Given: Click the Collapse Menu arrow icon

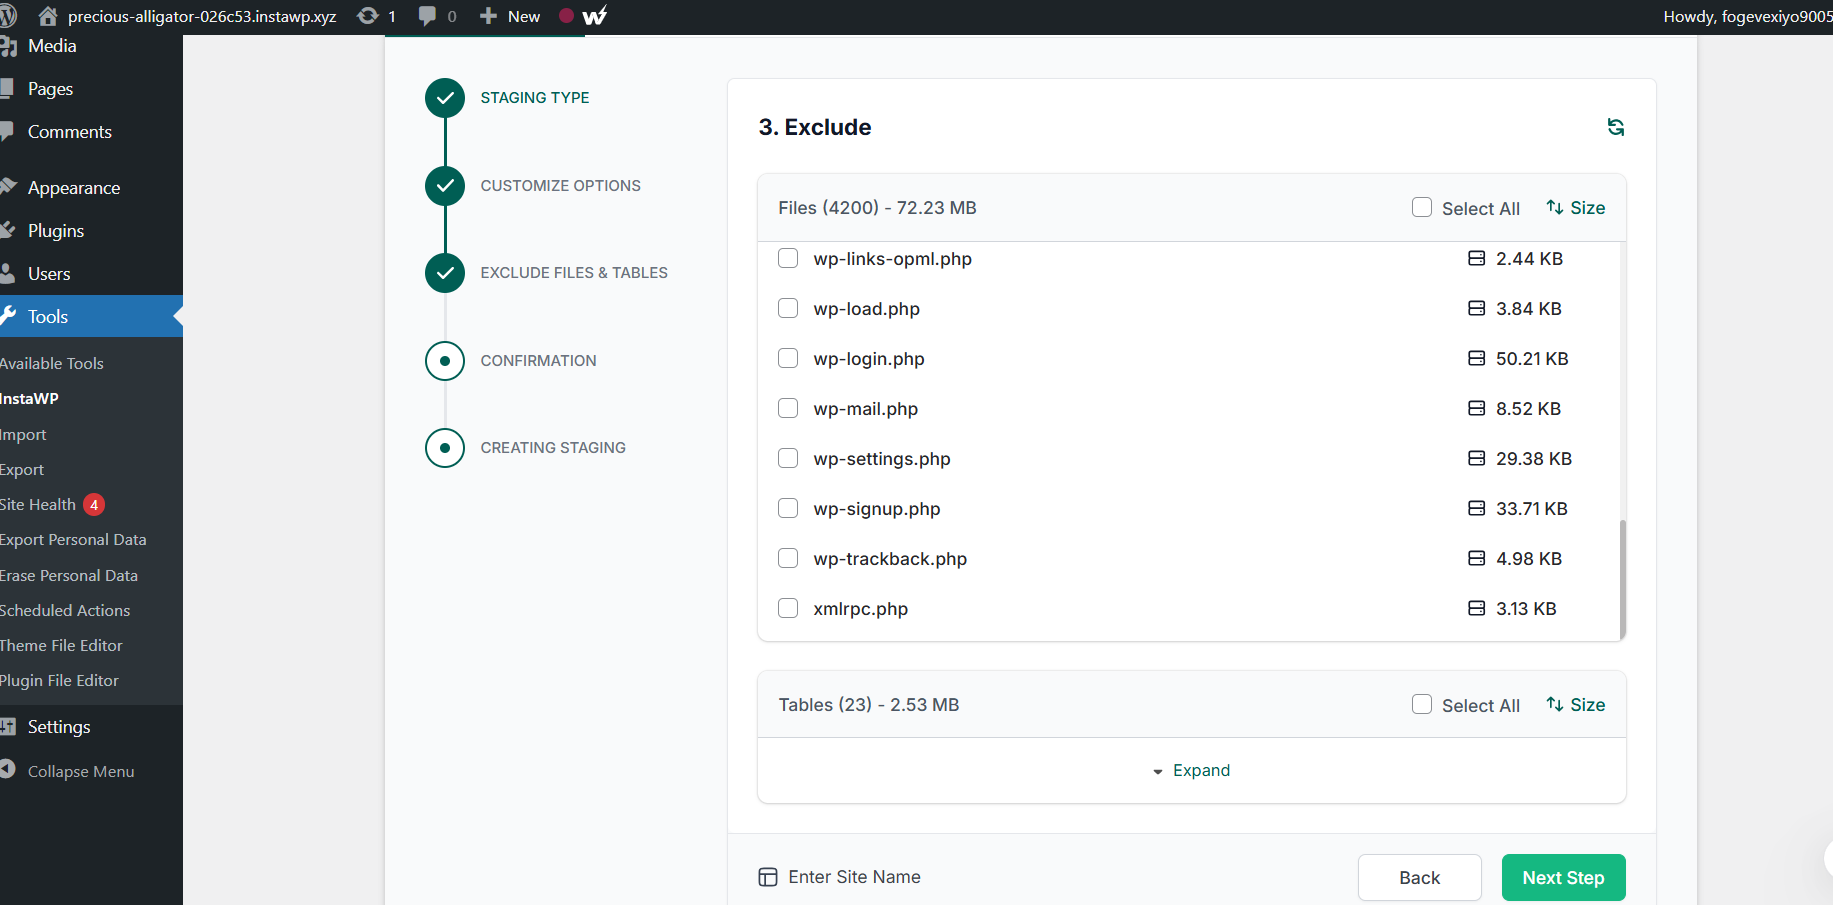Looking at the screenshot, I should point(8,769).
